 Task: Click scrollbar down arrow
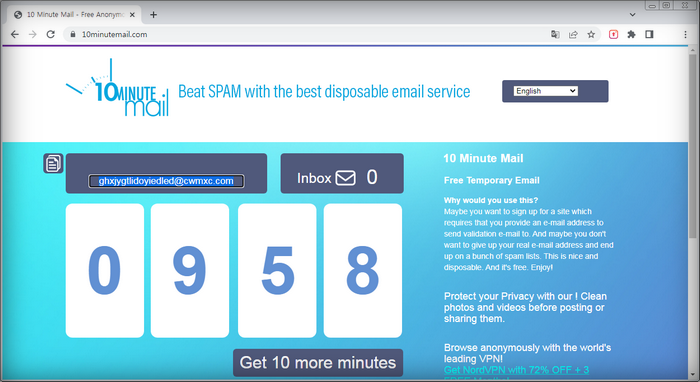[693, 374]
